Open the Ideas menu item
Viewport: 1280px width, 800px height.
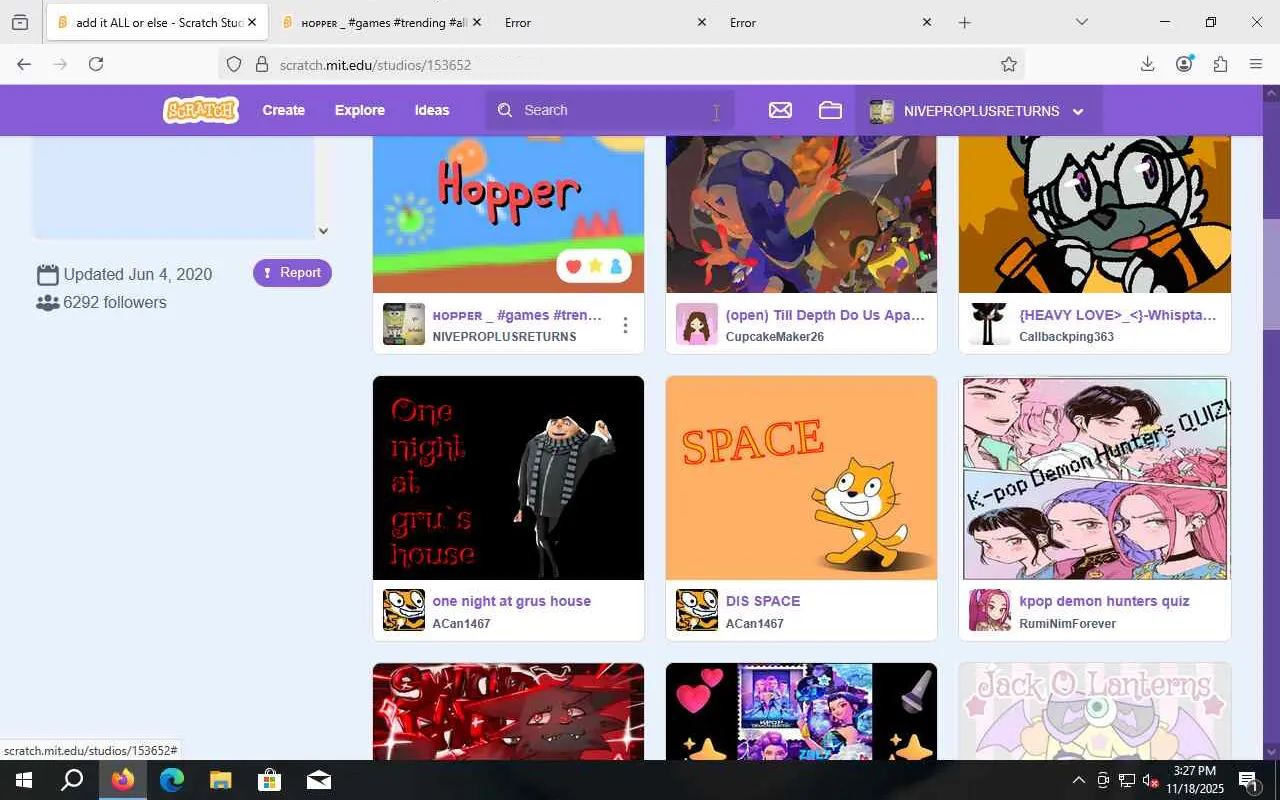pos(432,110)
